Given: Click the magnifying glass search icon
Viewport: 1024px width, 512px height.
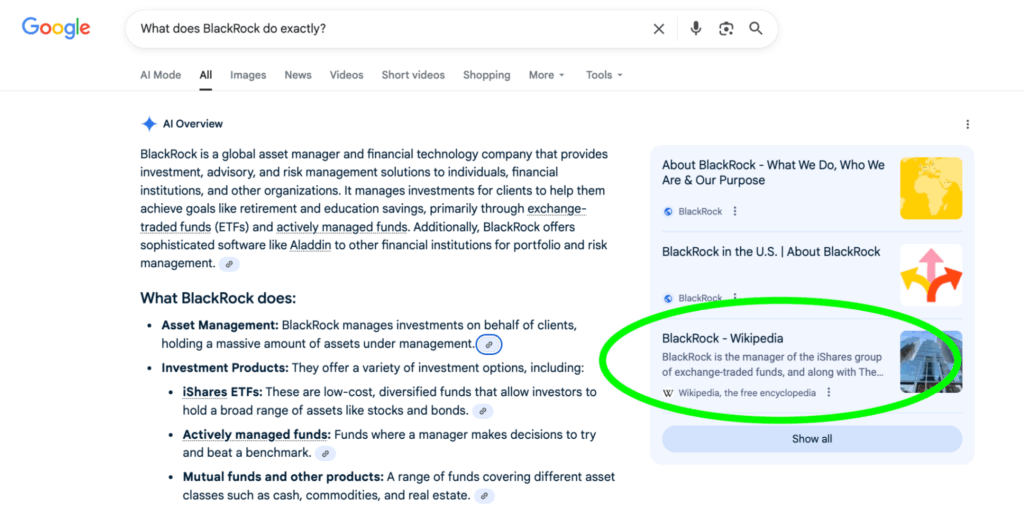Looking at the screenshot, I should 756,29.
